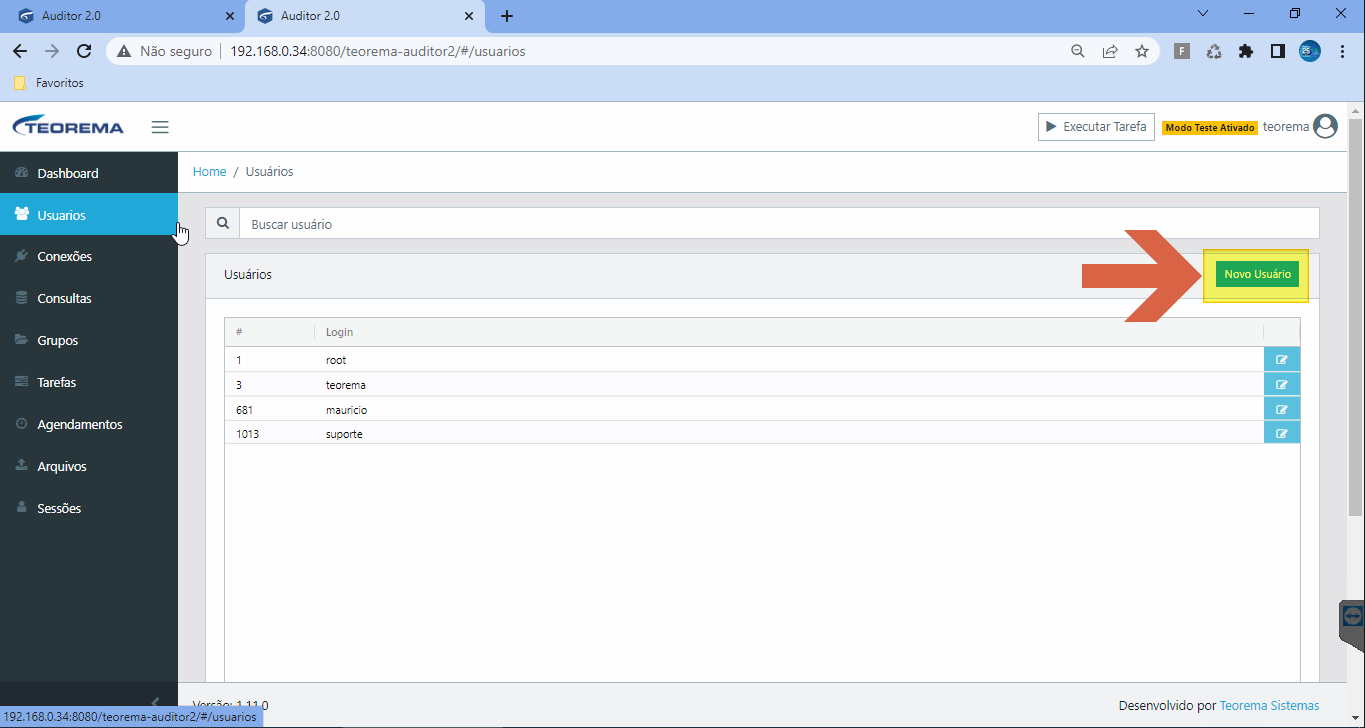Click the Não seguro security warning
Viewport: 1365px width, 728px height.
(165, 51)
